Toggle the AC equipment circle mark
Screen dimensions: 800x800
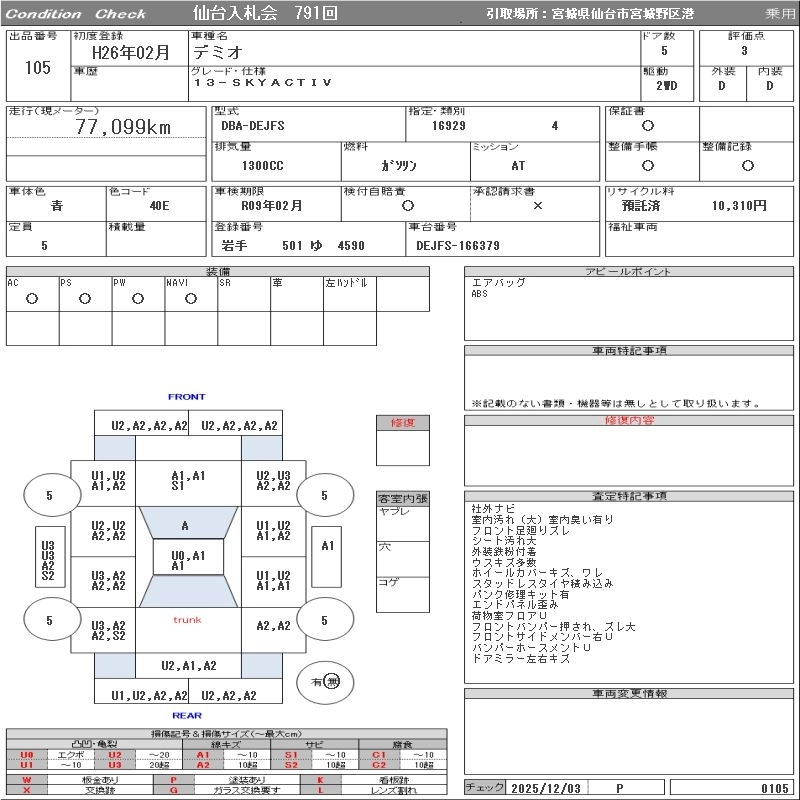[32, 299]
